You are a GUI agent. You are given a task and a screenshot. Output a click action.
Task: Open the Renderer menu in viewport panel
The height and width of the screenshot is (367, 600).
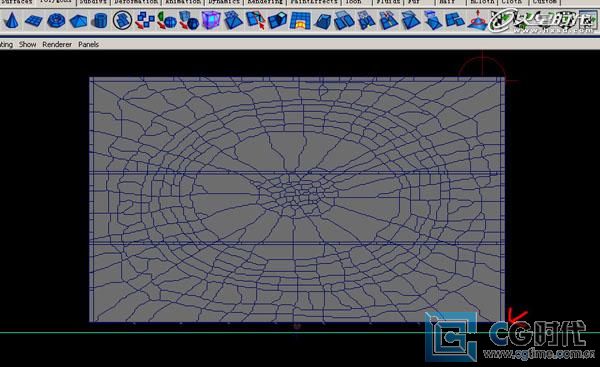point(57,44)
